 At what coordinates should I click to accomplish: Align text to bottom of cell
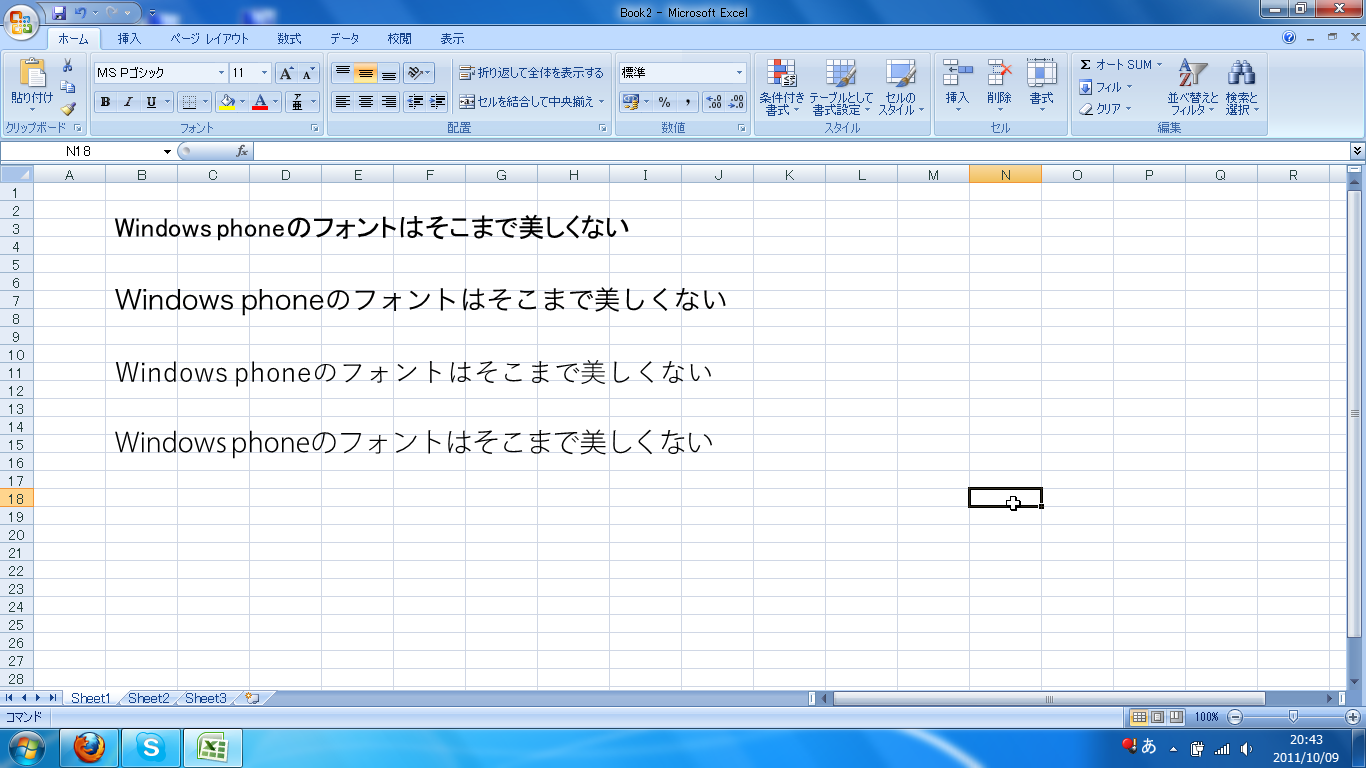pos(388,73)
